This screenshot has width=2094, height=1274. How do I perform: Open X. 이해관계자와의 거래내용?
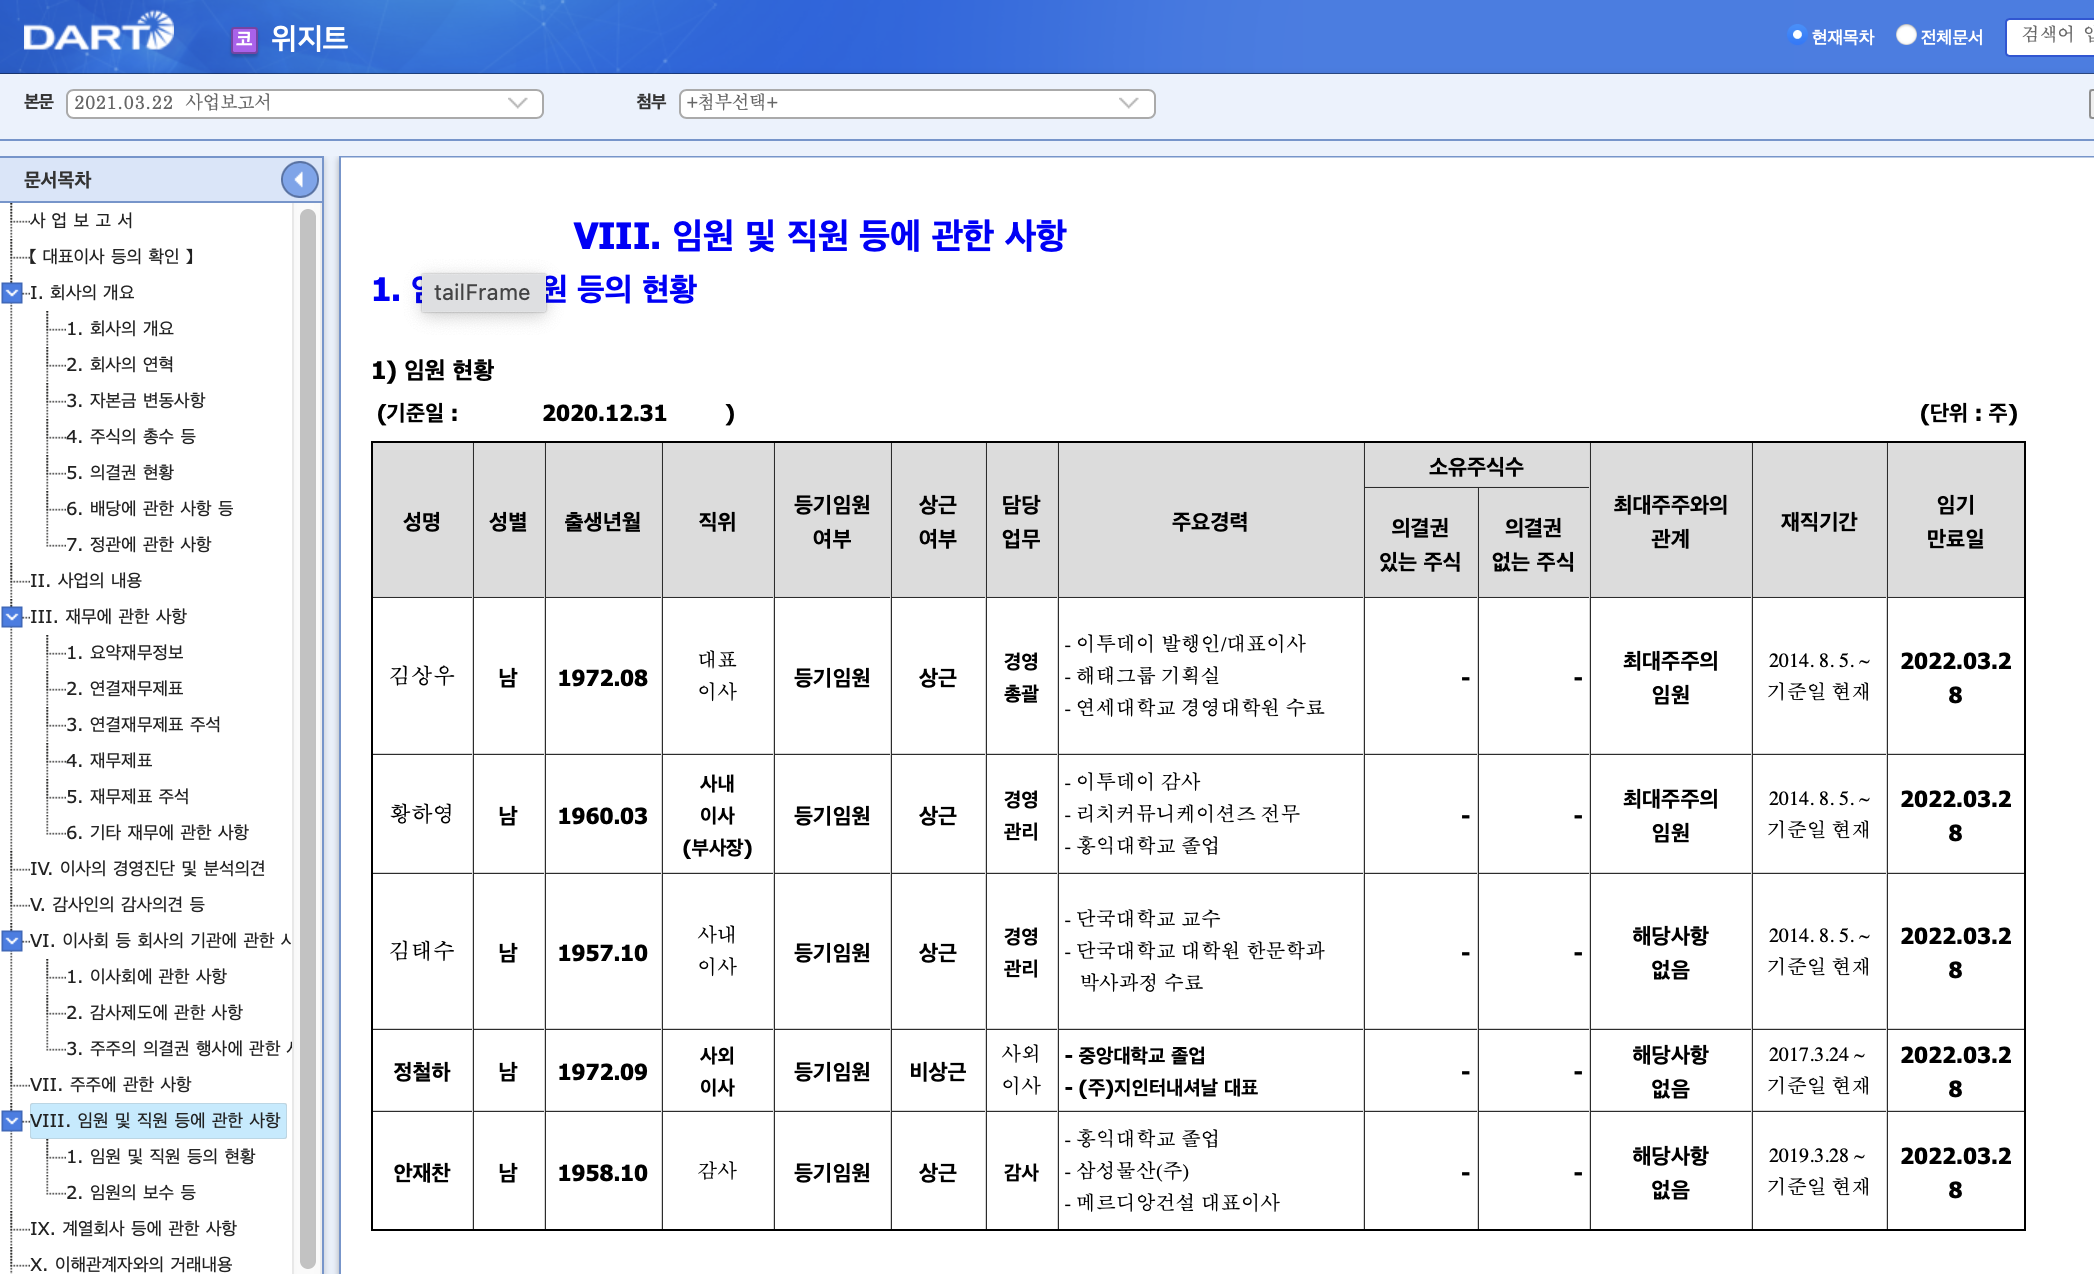click(x=131, y=1263)
